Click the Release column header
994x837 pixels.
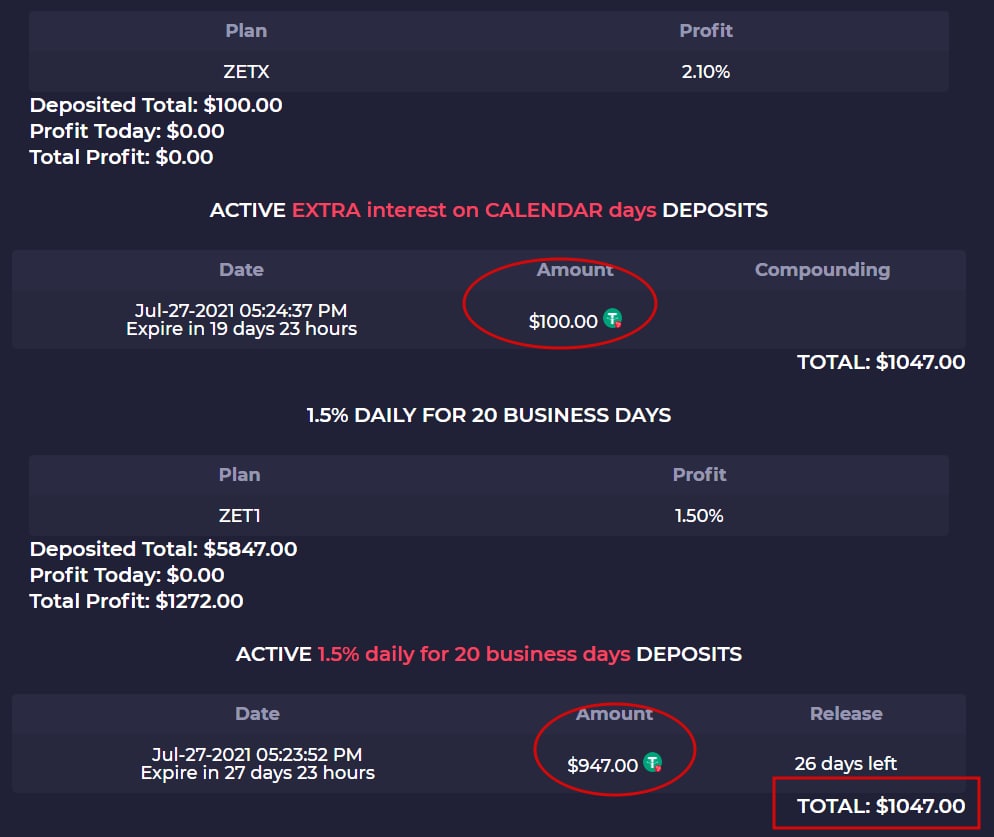click(x=846, y=713)
